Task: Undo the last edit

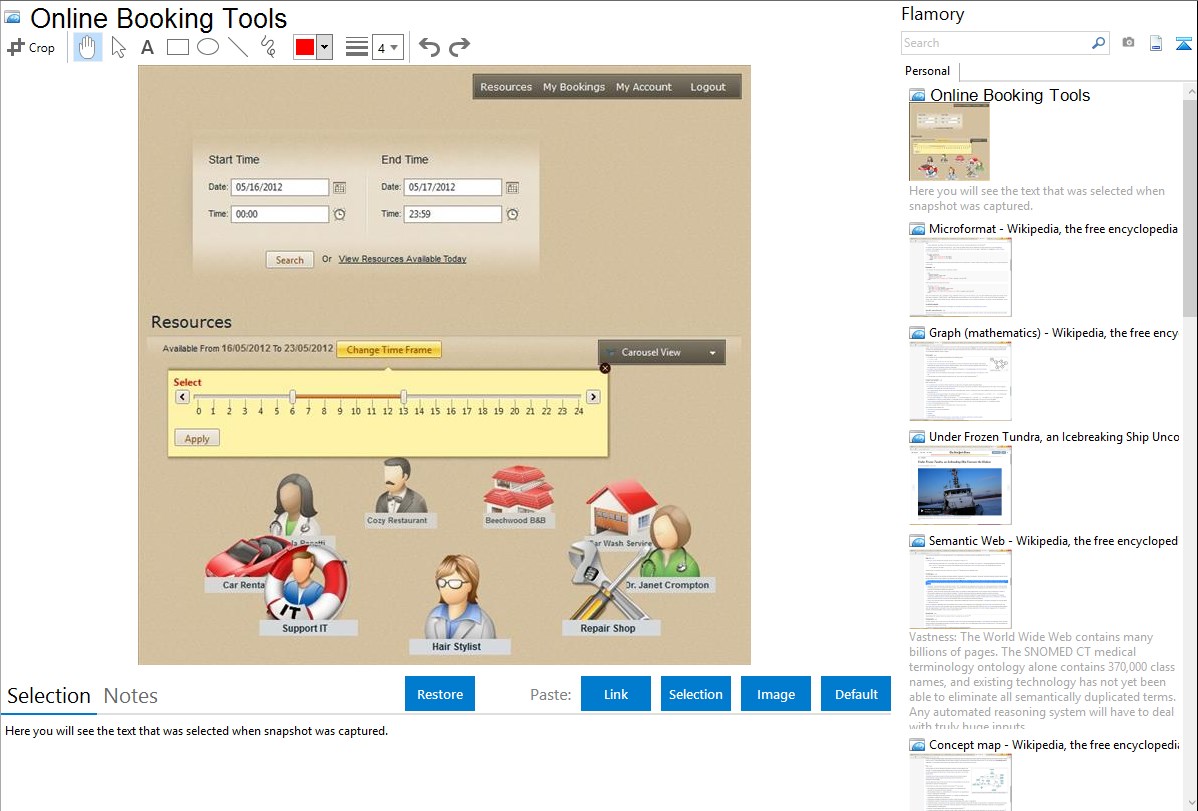Action: tap(429, 47)
